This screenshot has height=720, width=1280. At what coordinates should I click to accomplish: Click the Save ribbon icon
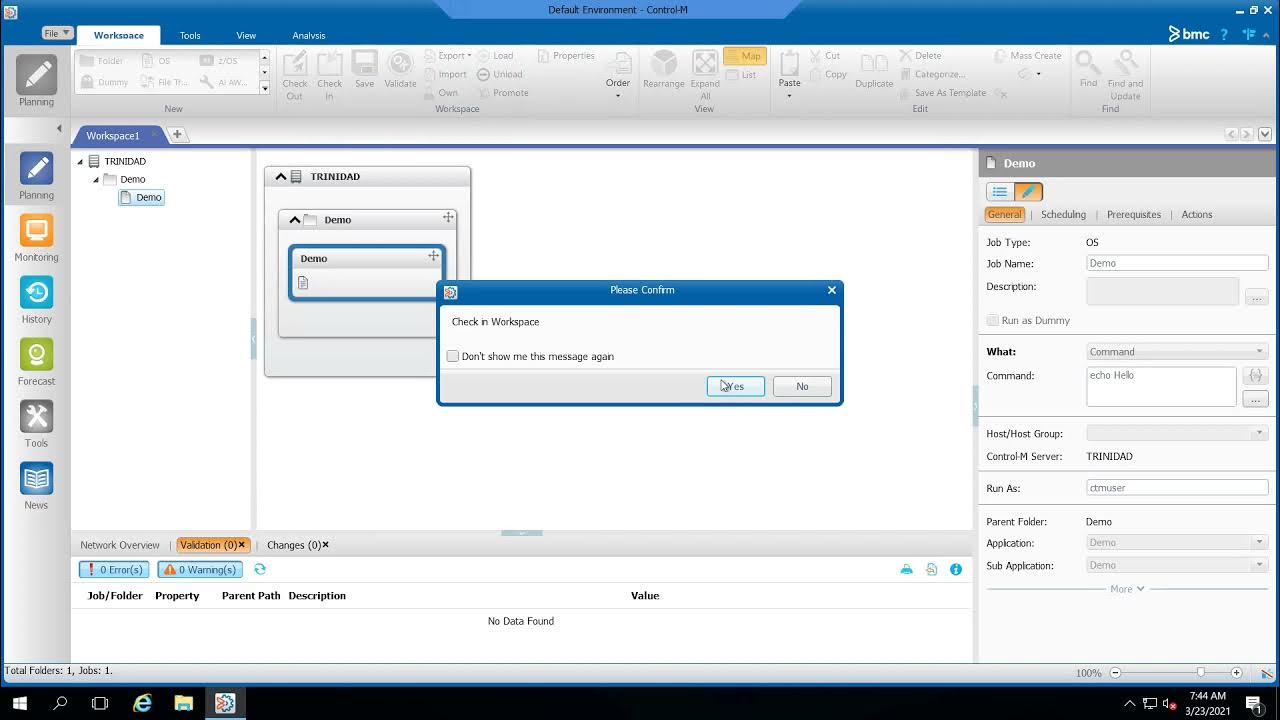365,70
